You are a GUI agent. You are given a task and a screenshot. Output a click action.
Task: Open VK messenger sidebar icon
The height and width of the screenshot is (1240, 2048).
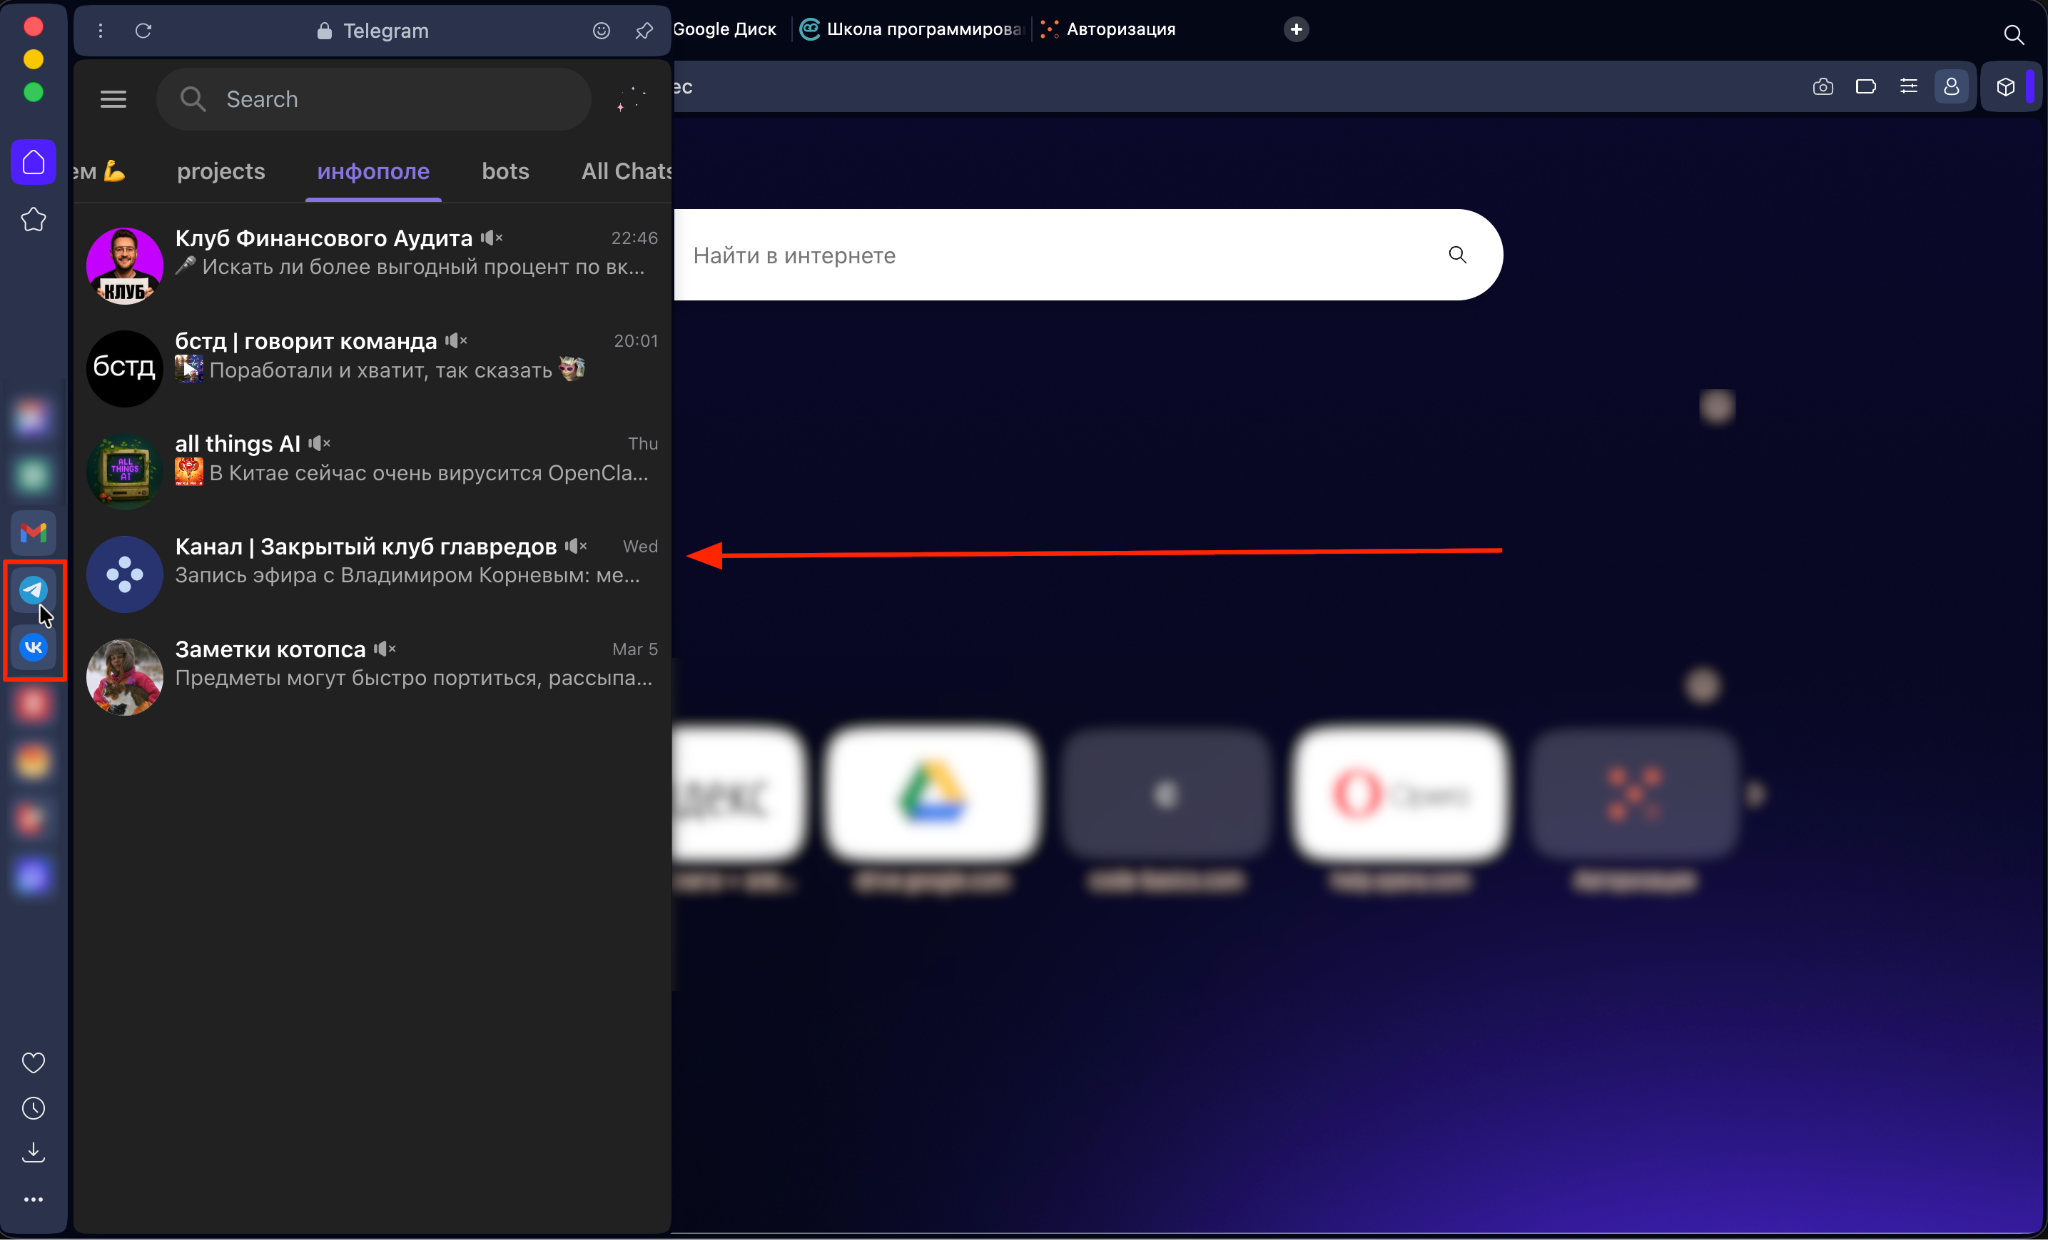(x=33, y=647)
